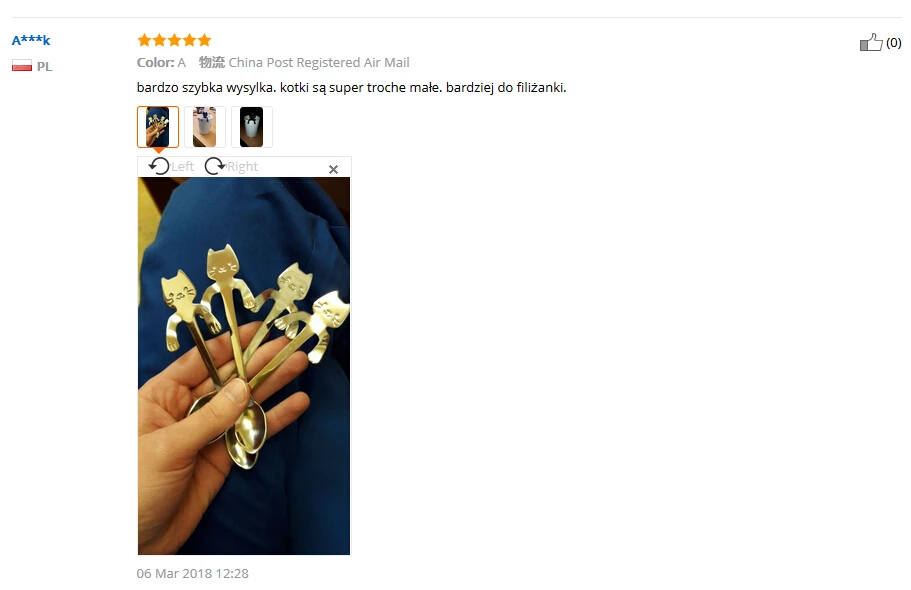Image resolution: width=911 pixels, height=590 pixels.
Task: Select the first thumbnail of spoons in hand
Action: click(x=158, y=127)
